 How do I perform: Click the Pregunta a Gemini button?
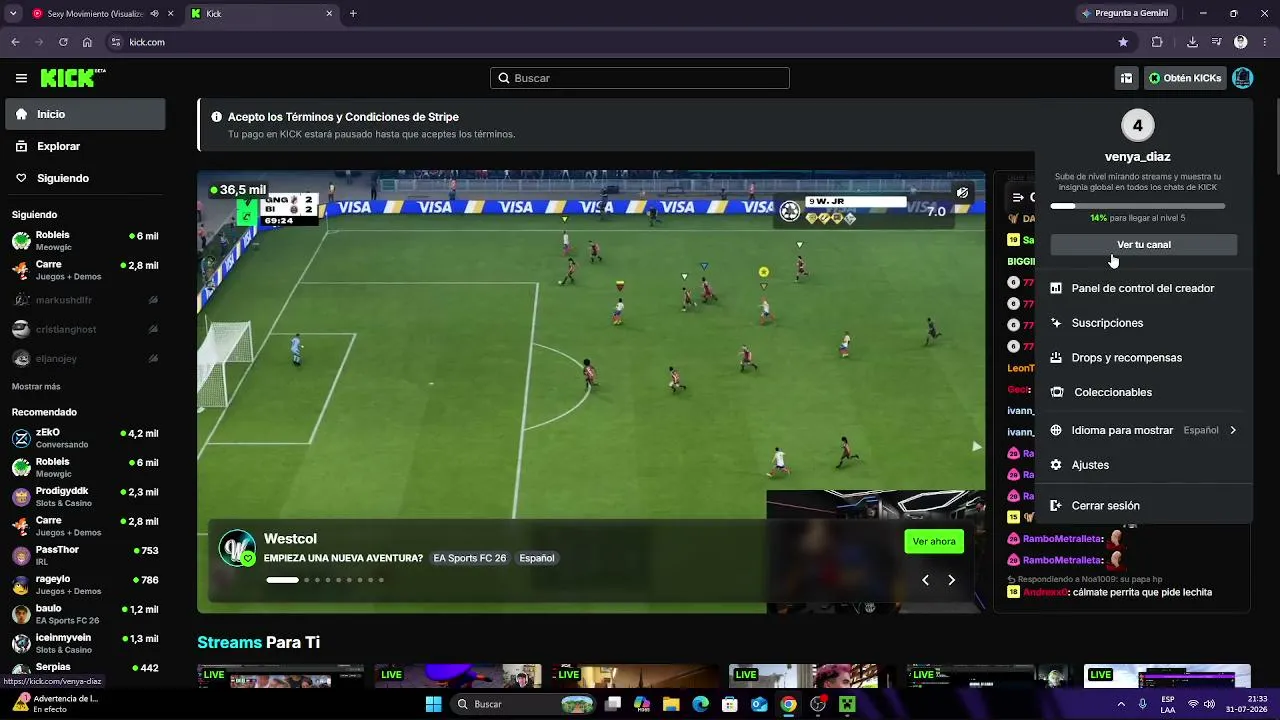[x=1125, y=14]
